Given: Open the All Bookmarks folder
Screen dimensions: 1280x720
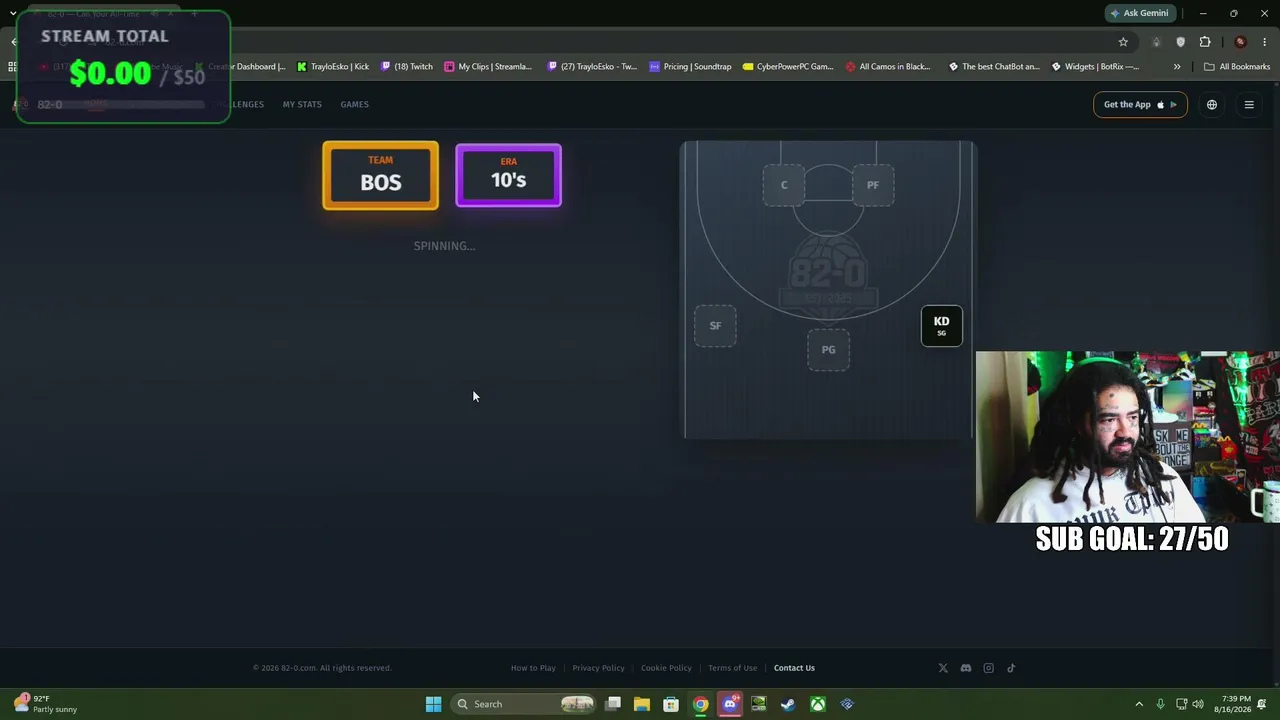Looking at the screenshot, I should pos(1237,67).
